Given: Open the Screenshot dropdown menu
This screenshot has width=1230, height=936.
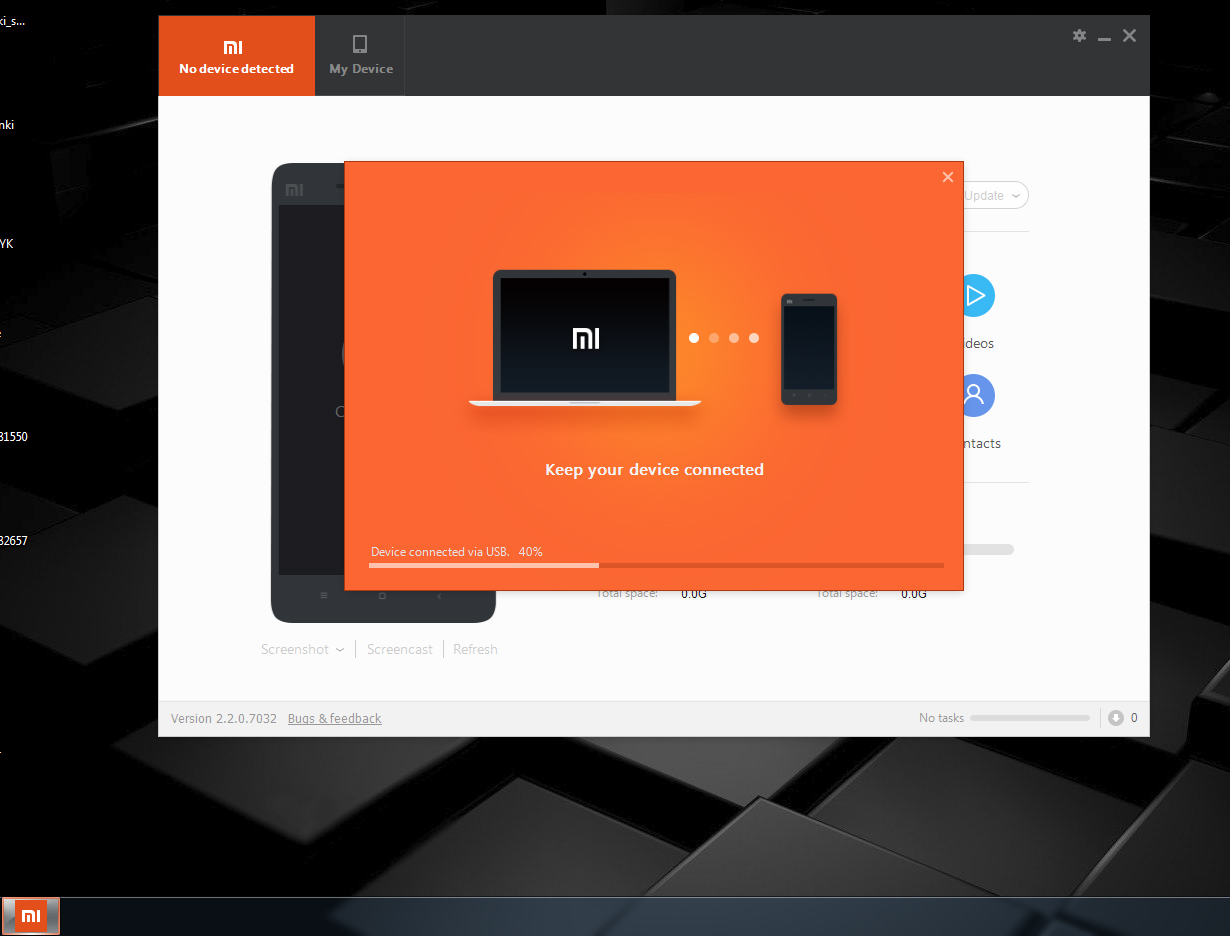Looking at the screenshot, I should coord(302,649).
